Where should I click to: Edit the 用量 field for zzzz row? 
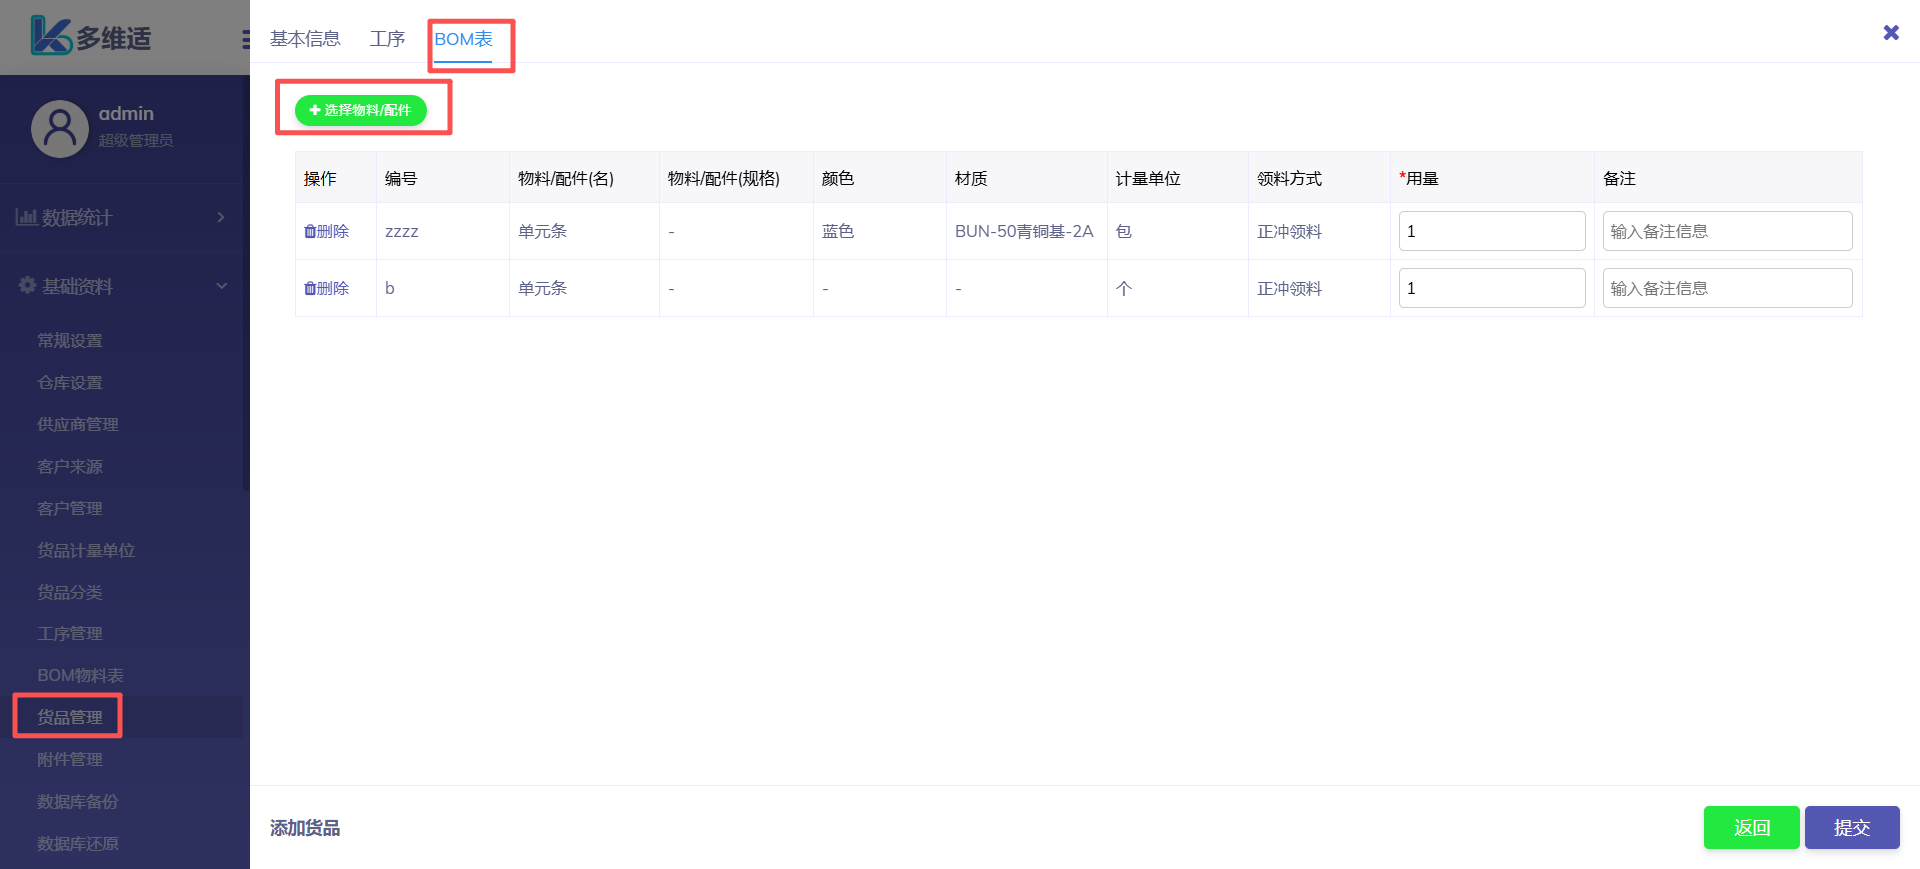(1491, 231)
